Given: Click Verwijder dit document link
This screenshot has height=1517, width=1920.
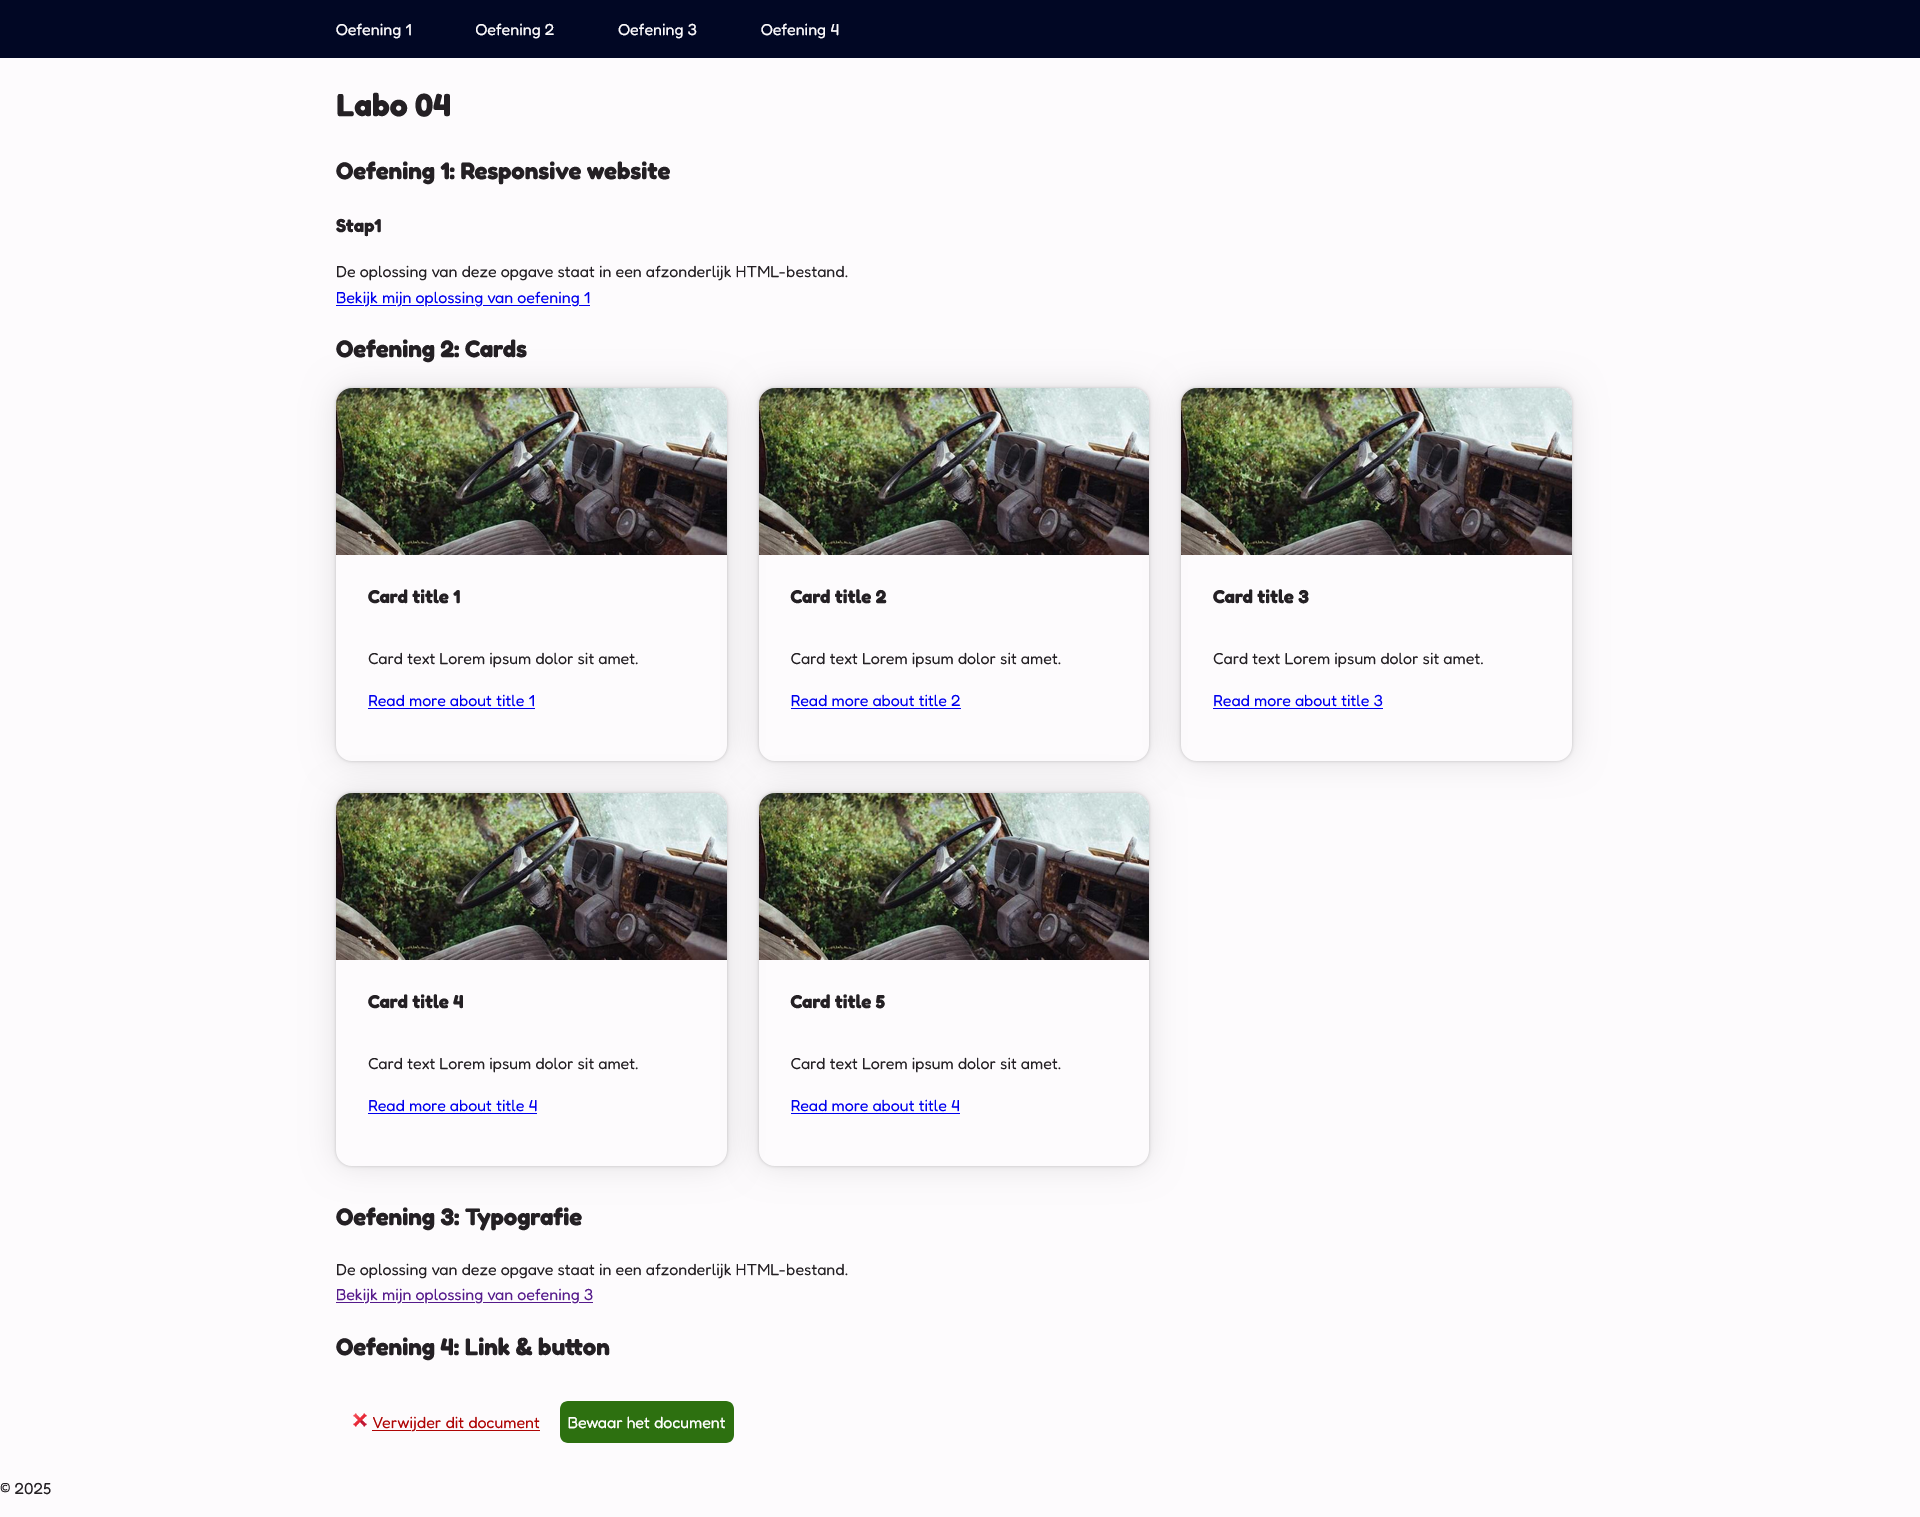Looking at the screenshot, I should click(x=455, y=1423).
